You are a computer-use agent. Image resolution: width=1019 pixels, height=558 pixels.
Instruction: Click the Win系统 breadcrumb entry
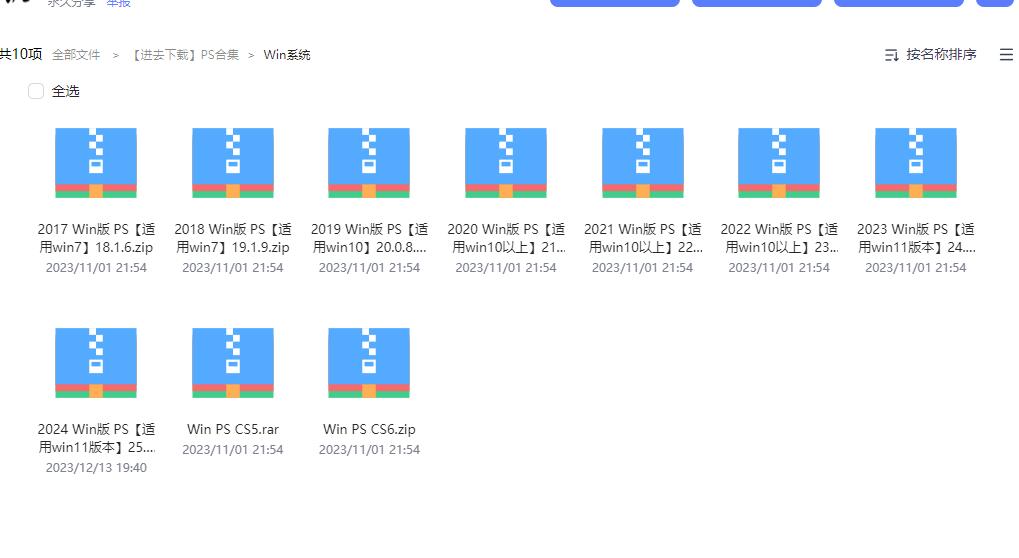pyautogui.click(x=287, y=55)
